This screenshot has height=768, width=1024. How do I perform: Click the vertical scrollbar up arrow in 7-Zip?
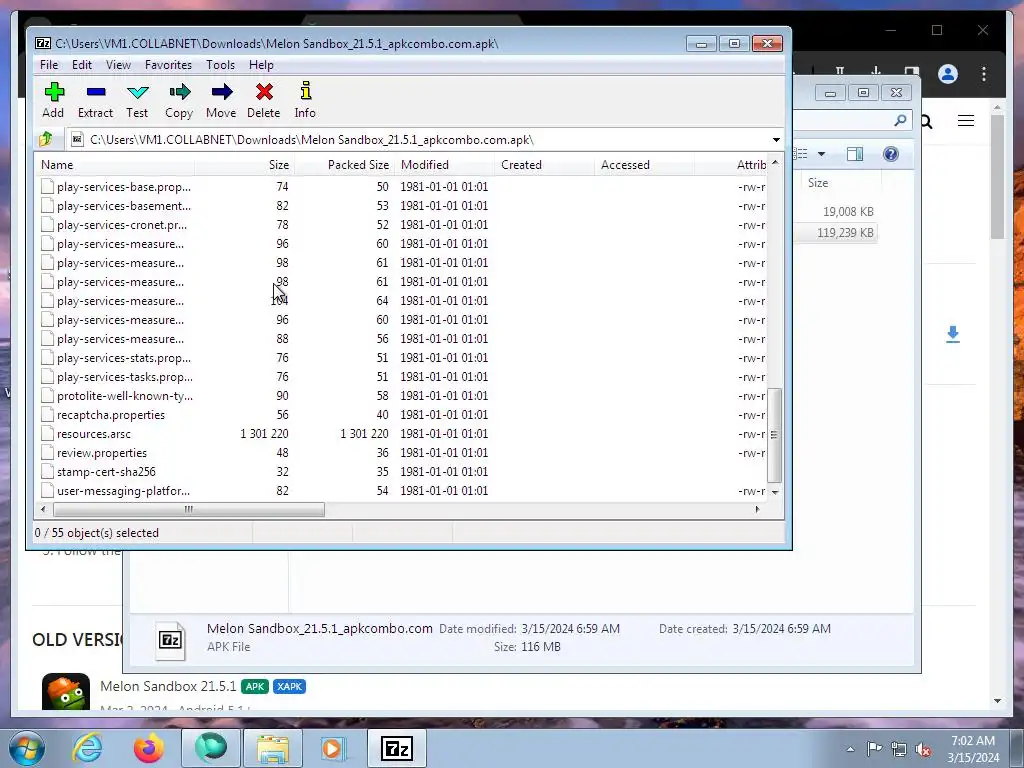pyautogui.click(x=775, y=163)
